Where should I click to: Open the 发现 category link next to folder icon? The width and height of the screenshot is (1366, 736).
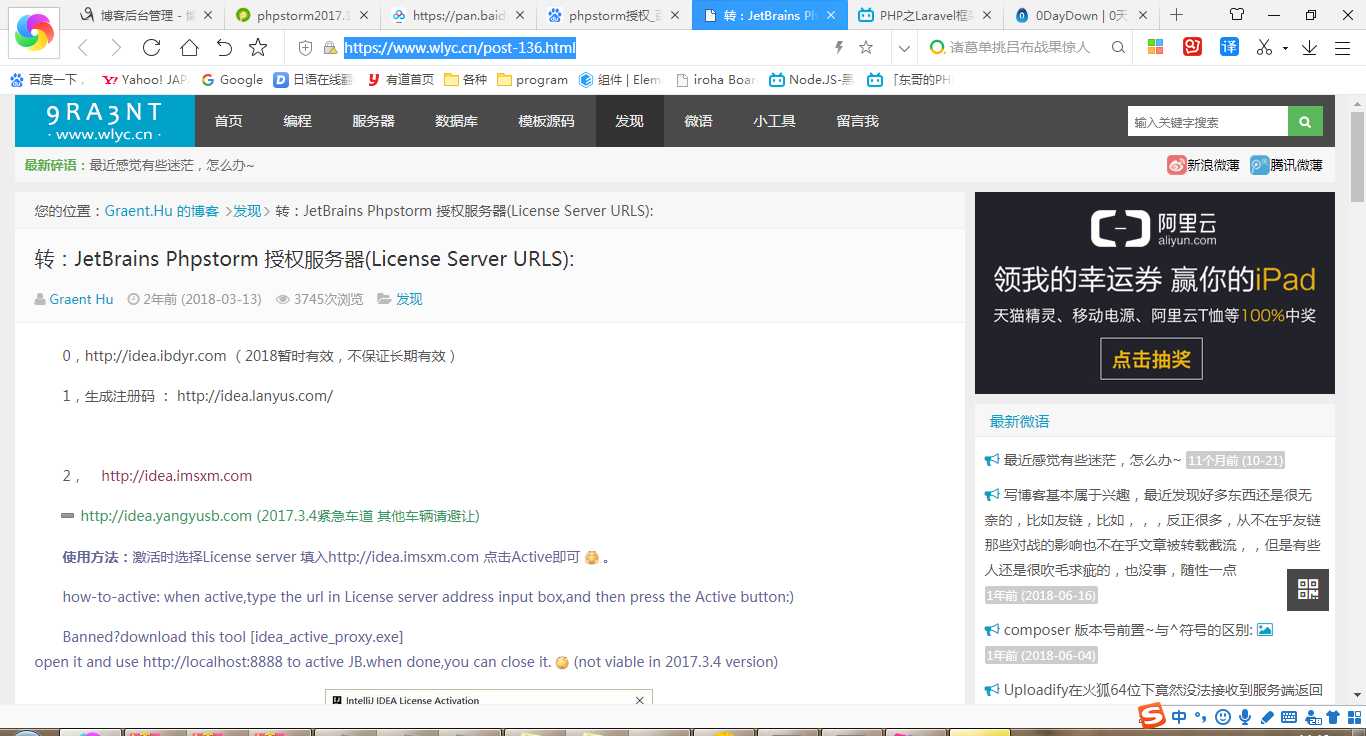tap(409, 299)
